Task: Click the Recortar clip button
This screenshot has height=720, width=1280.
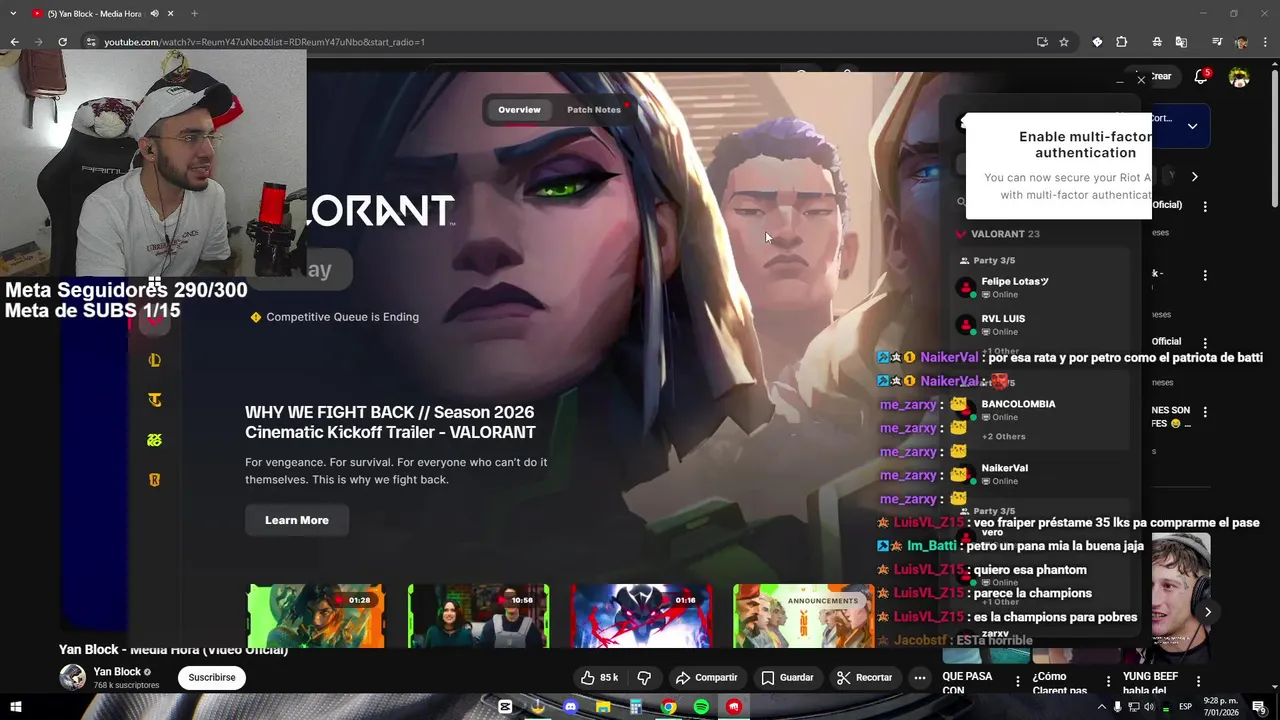Action: coord(864,677)
